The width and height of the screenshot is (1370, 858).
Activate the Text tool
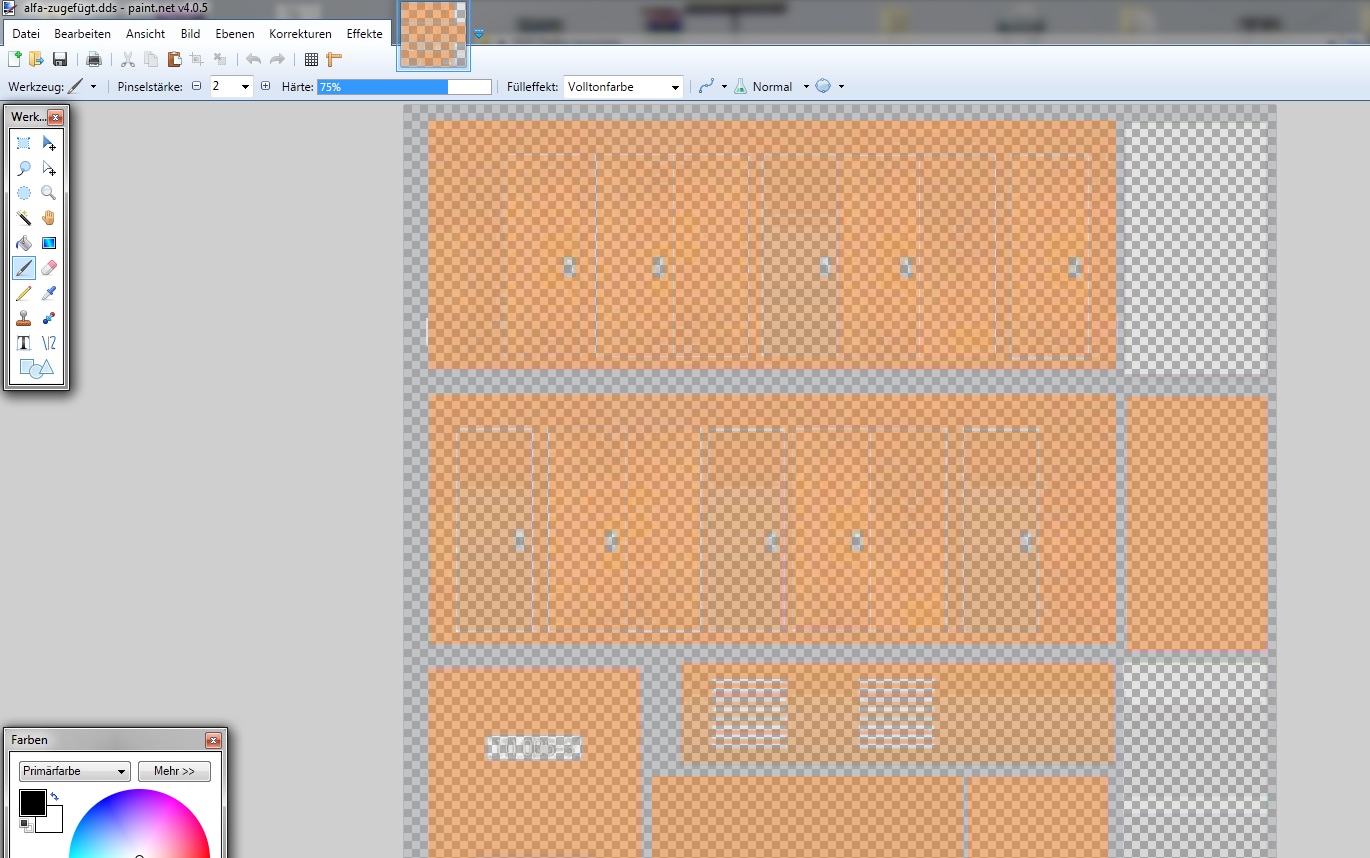pos(24,343)
